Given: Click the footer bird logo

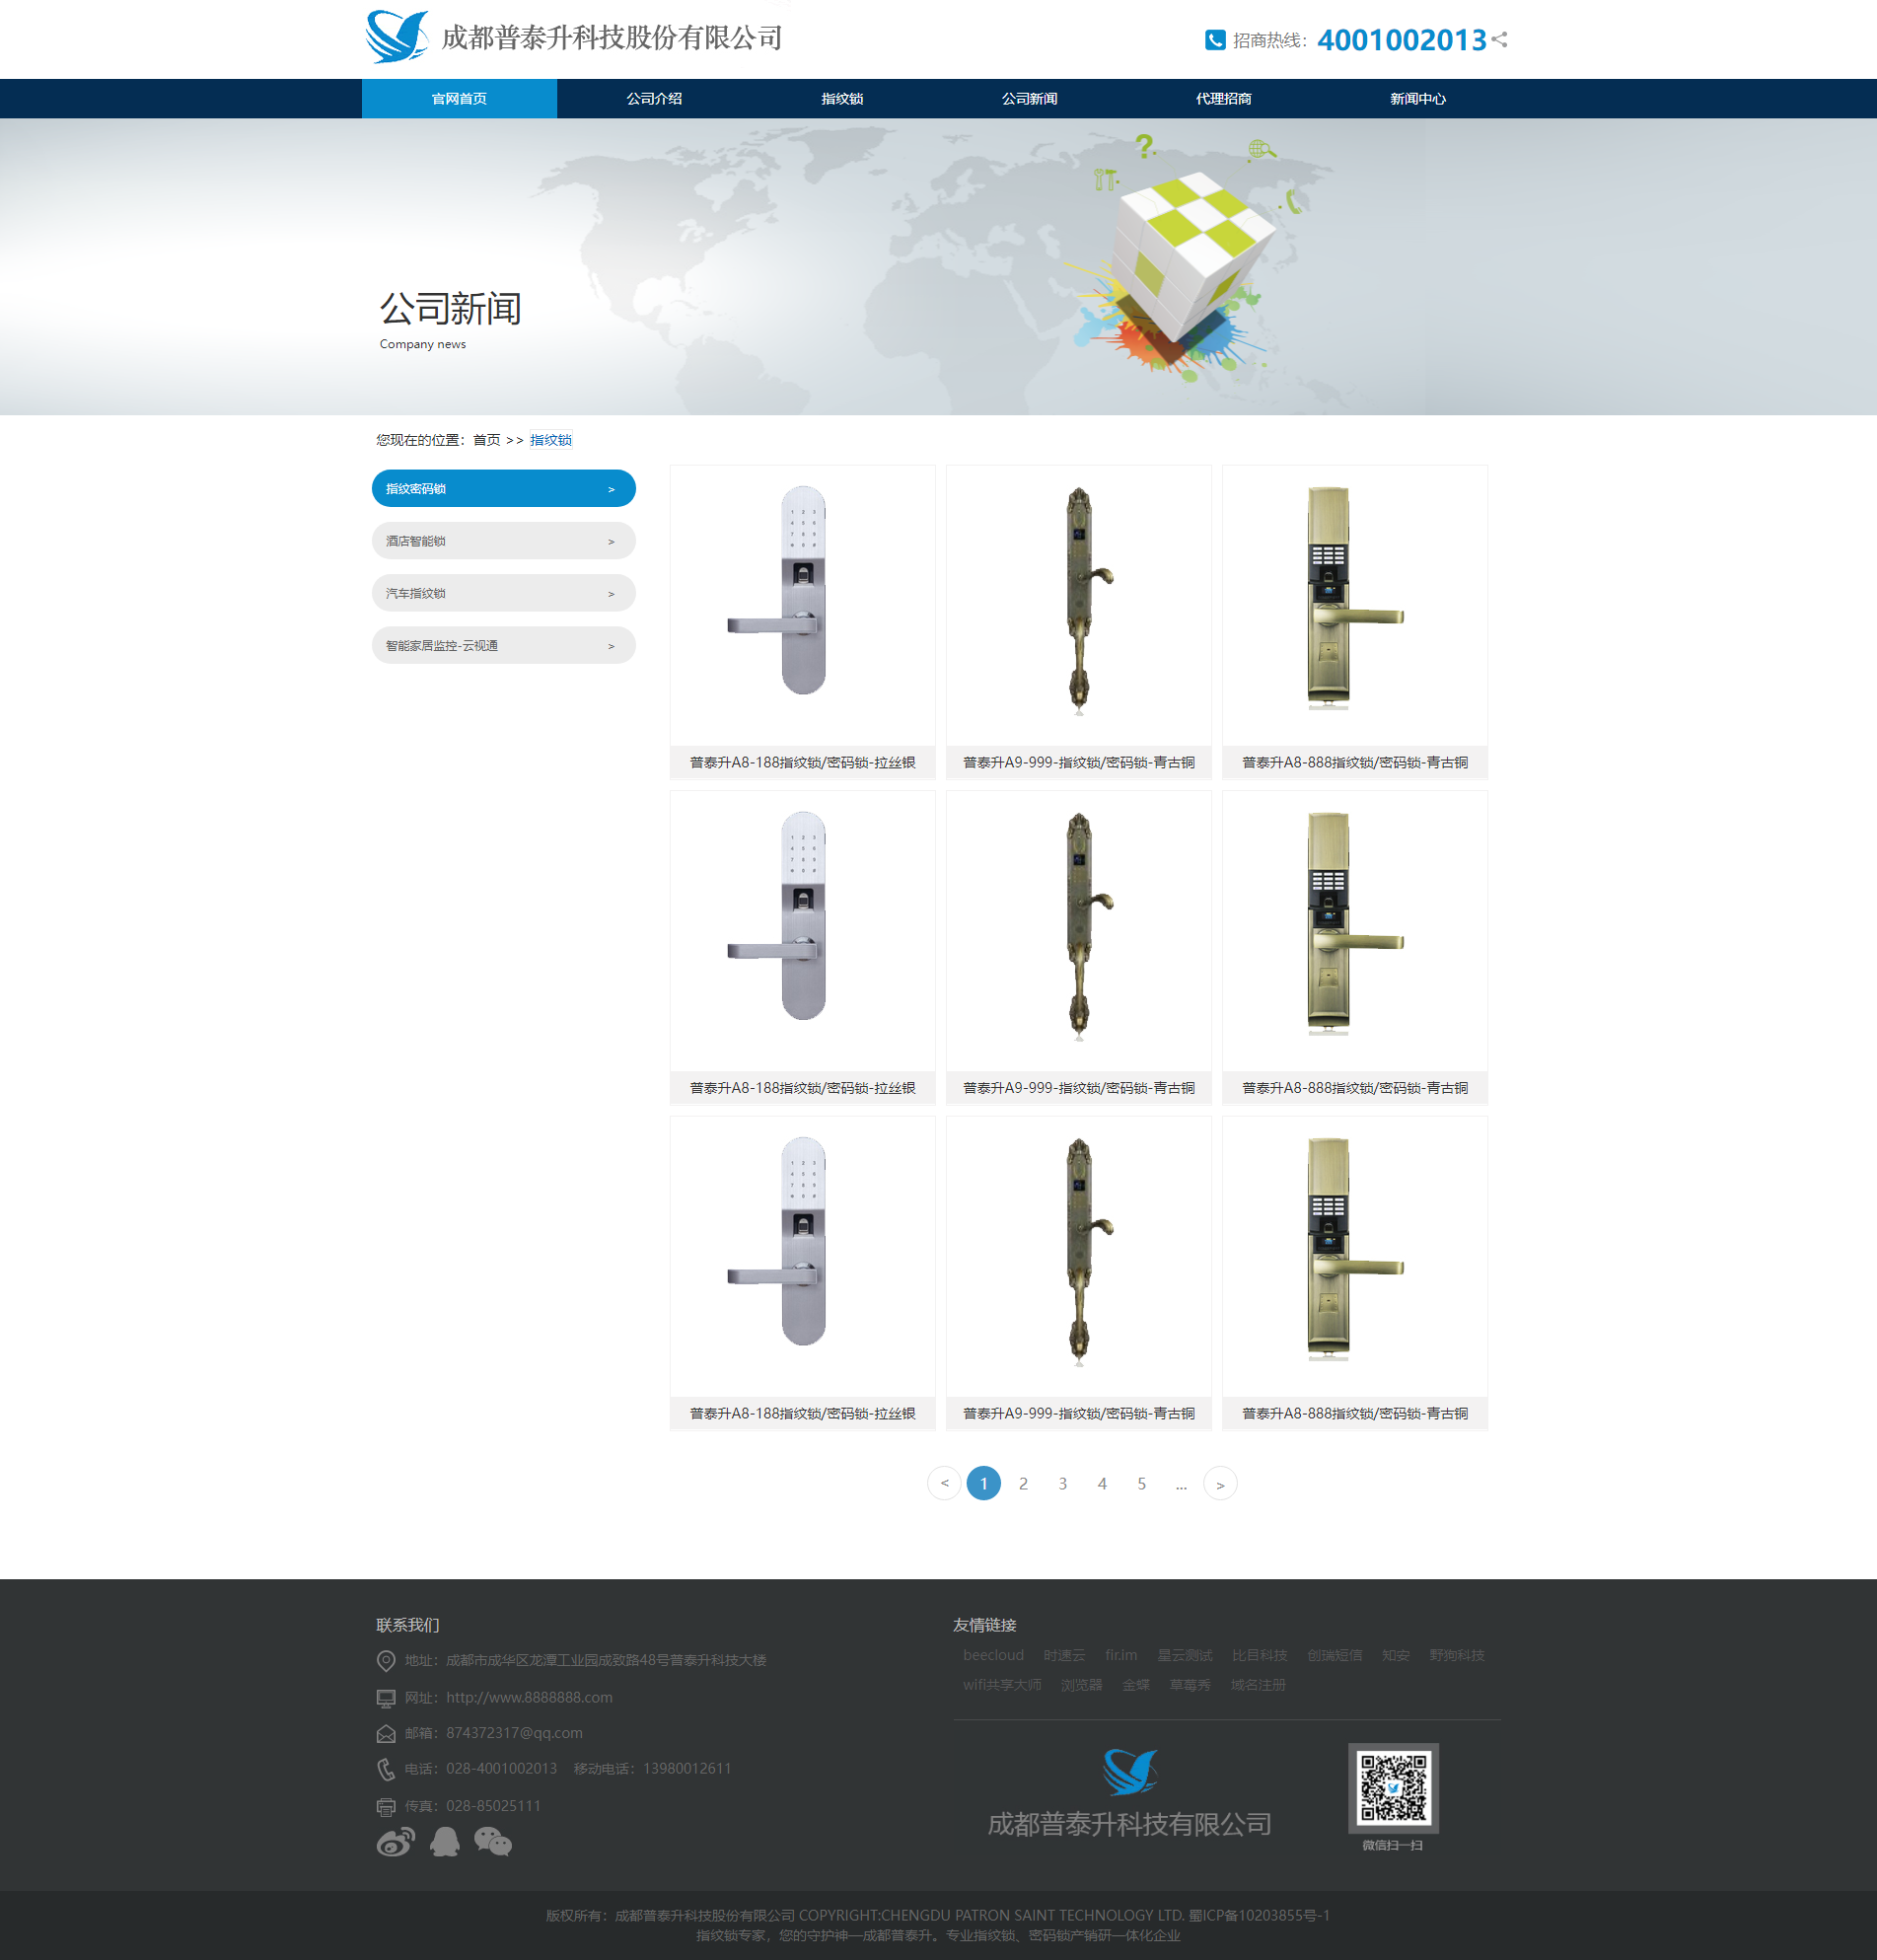Looking at the screenshot, I should [x=1129, y=1772].
